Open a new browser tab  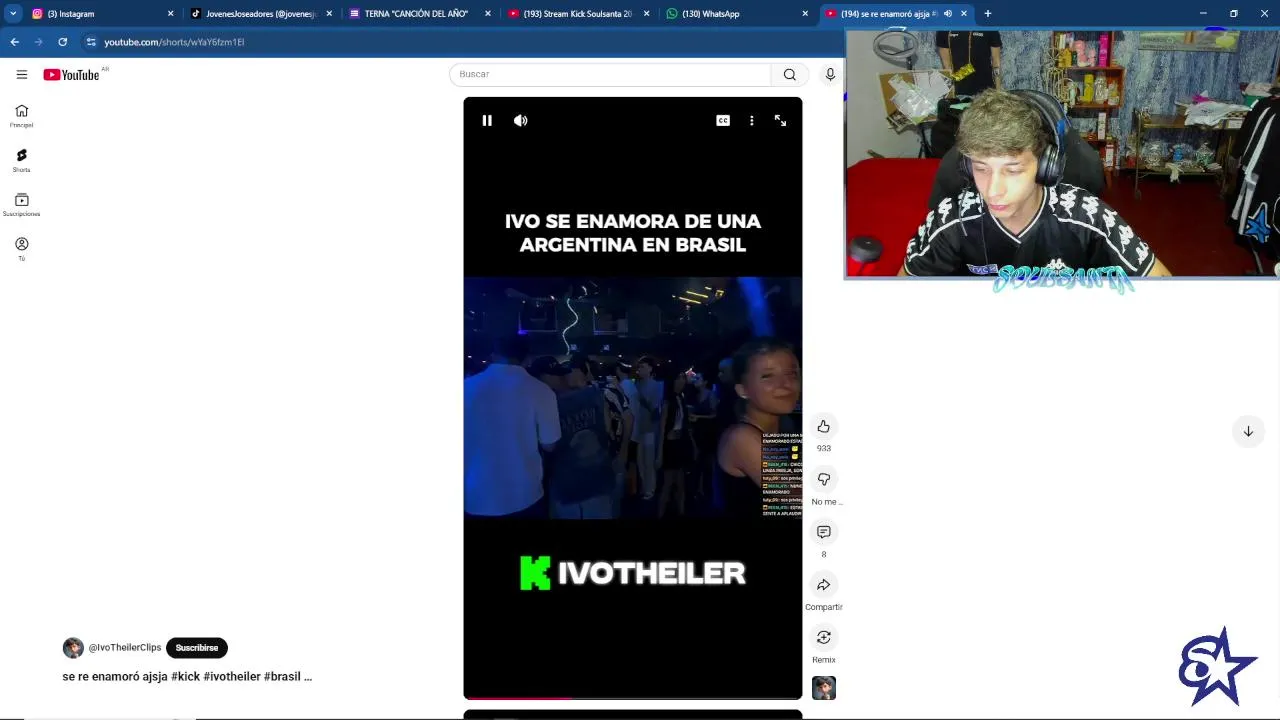click(x=988, y=14)
